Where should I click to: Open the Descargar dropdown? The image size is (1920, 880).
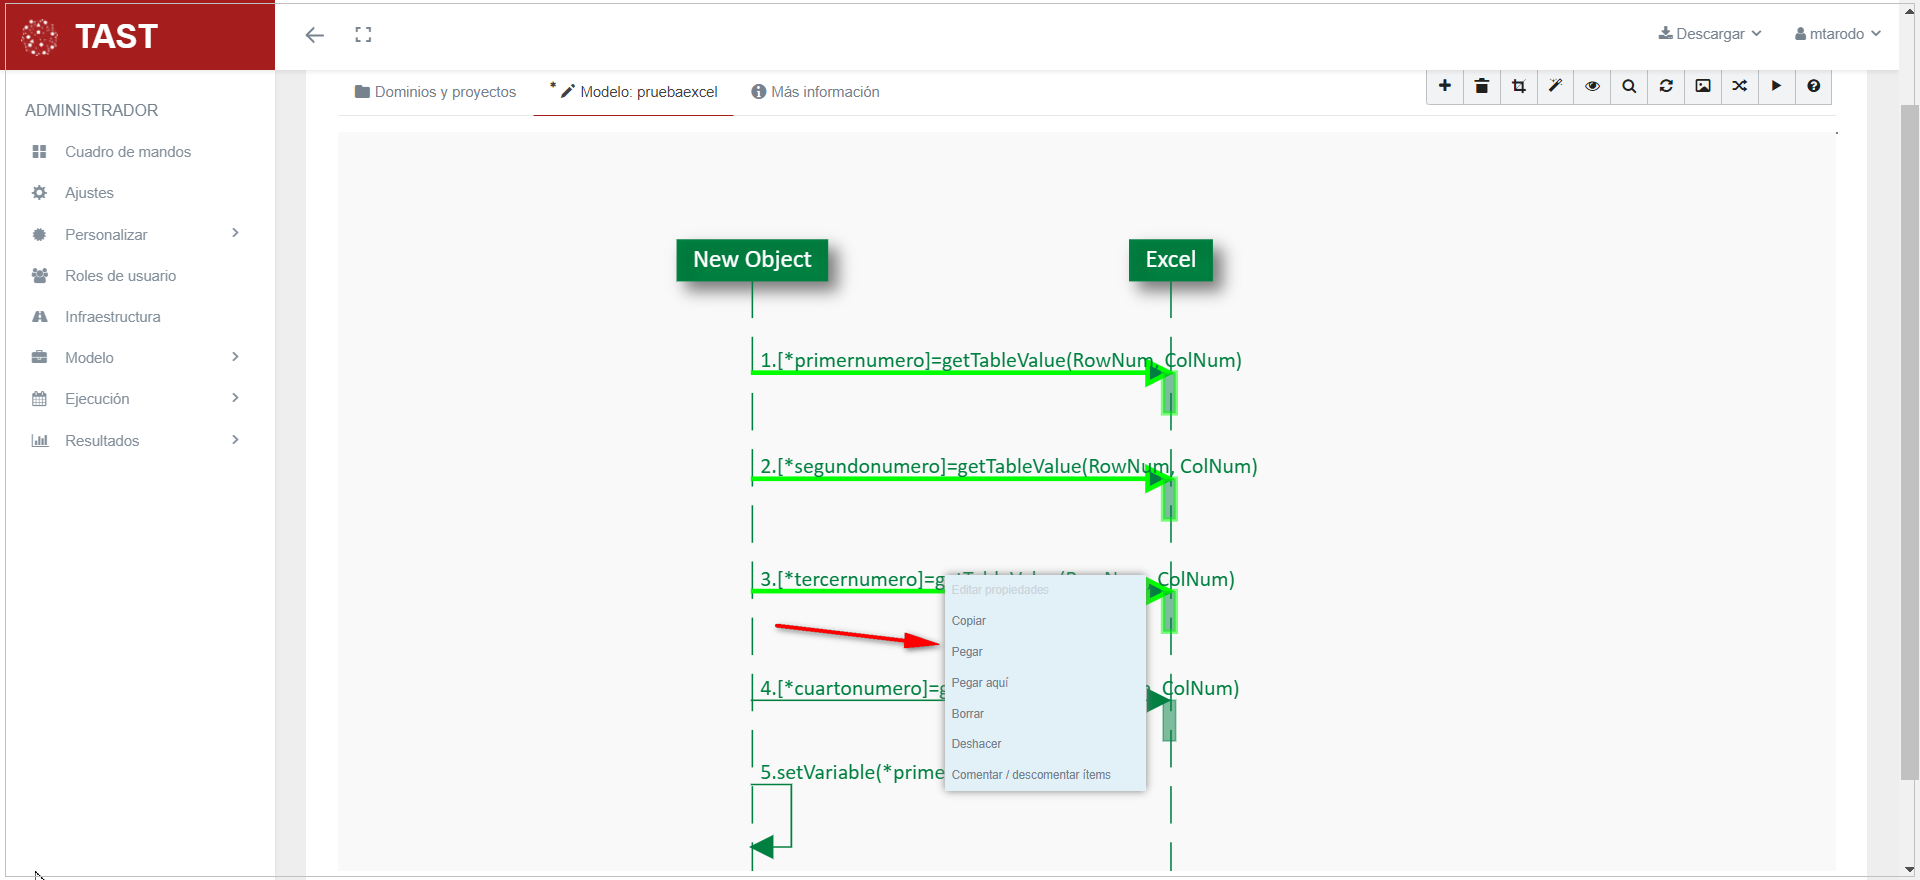click(1710, 34)
